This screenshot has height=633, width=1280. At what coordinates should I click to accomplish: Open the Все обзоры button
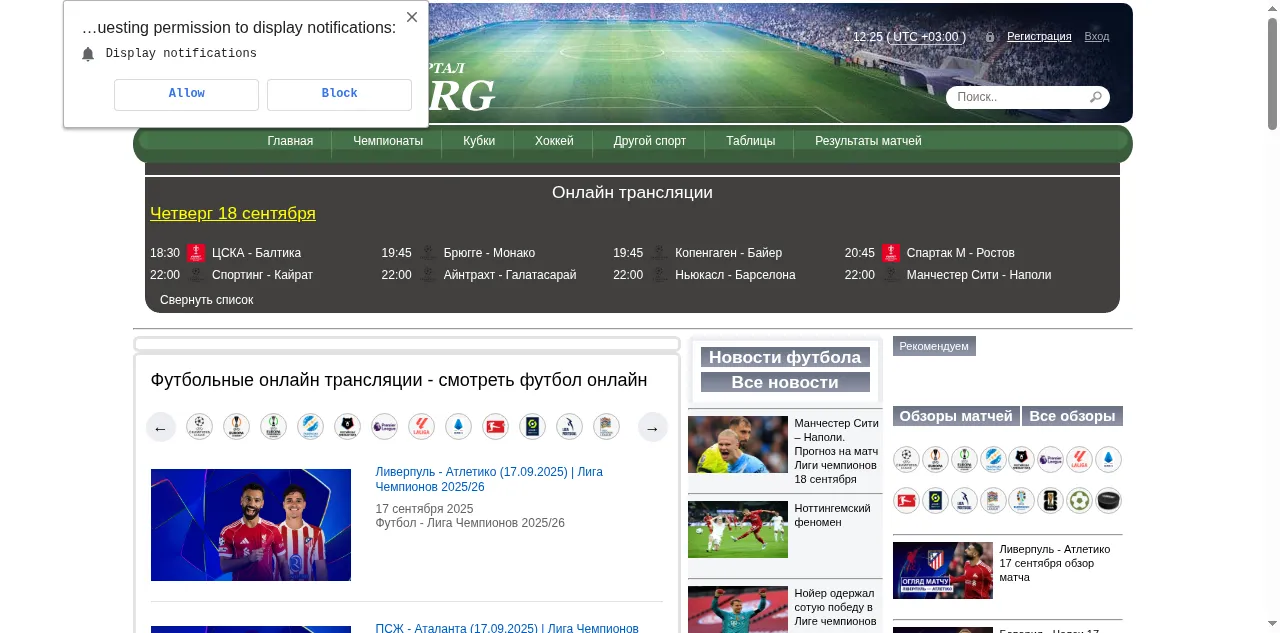[x=1072, y=416]
